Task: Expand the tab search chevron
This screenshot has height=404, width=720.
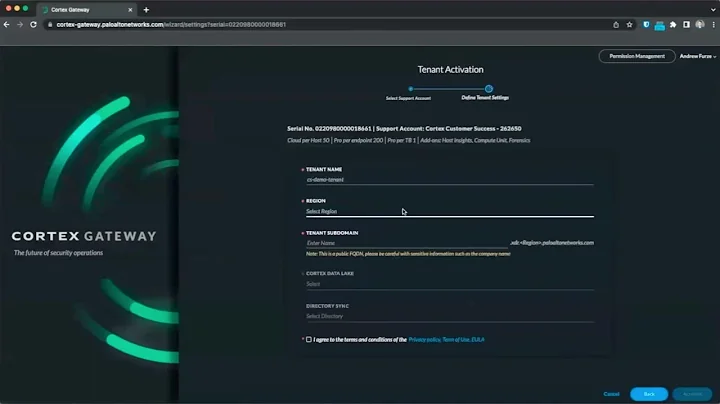Action: (713, 10)
